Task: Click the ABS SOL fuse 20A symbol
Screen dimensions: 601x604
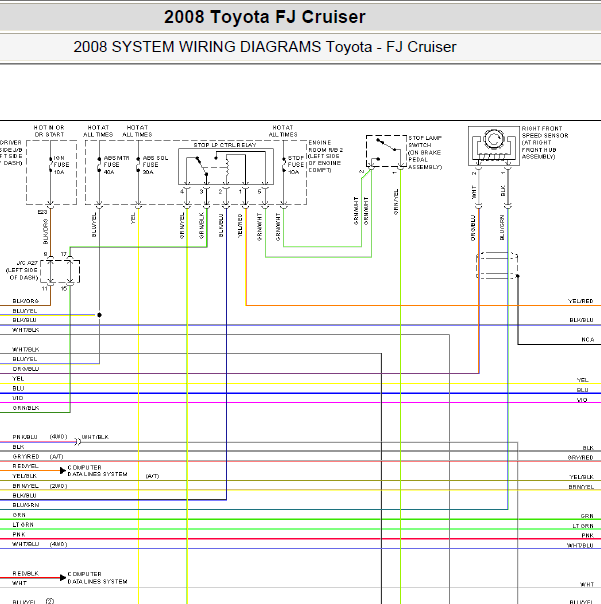Action: [x=138, y=165]
